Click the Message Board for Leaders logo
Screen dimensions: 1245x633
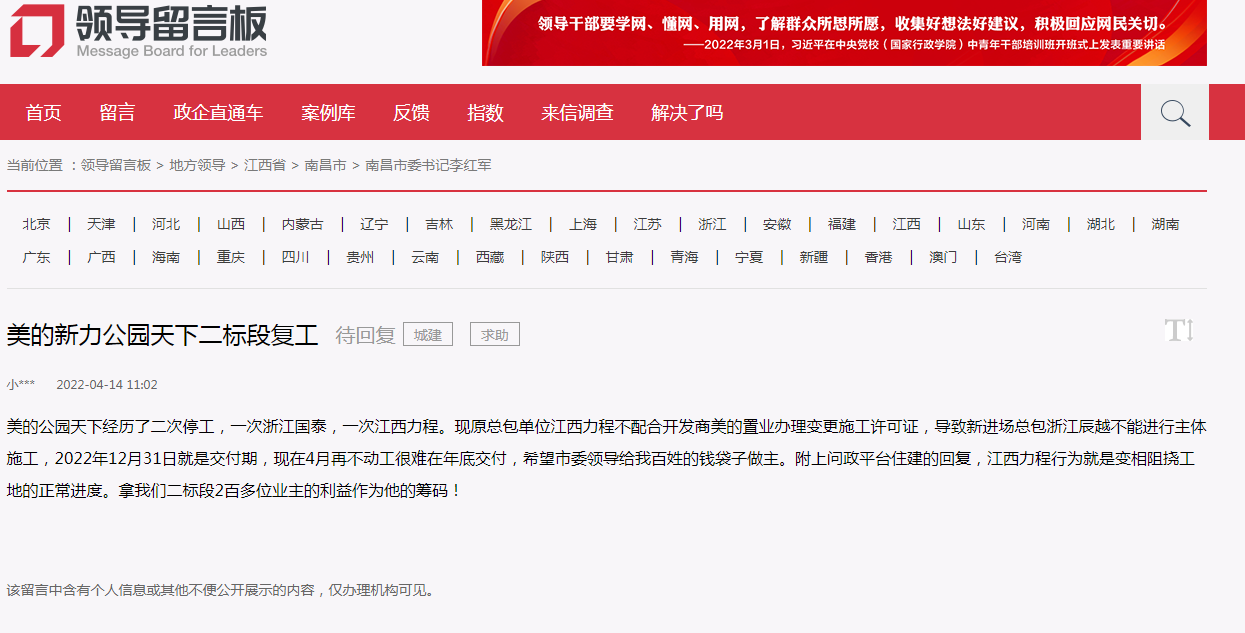(140, 32)
